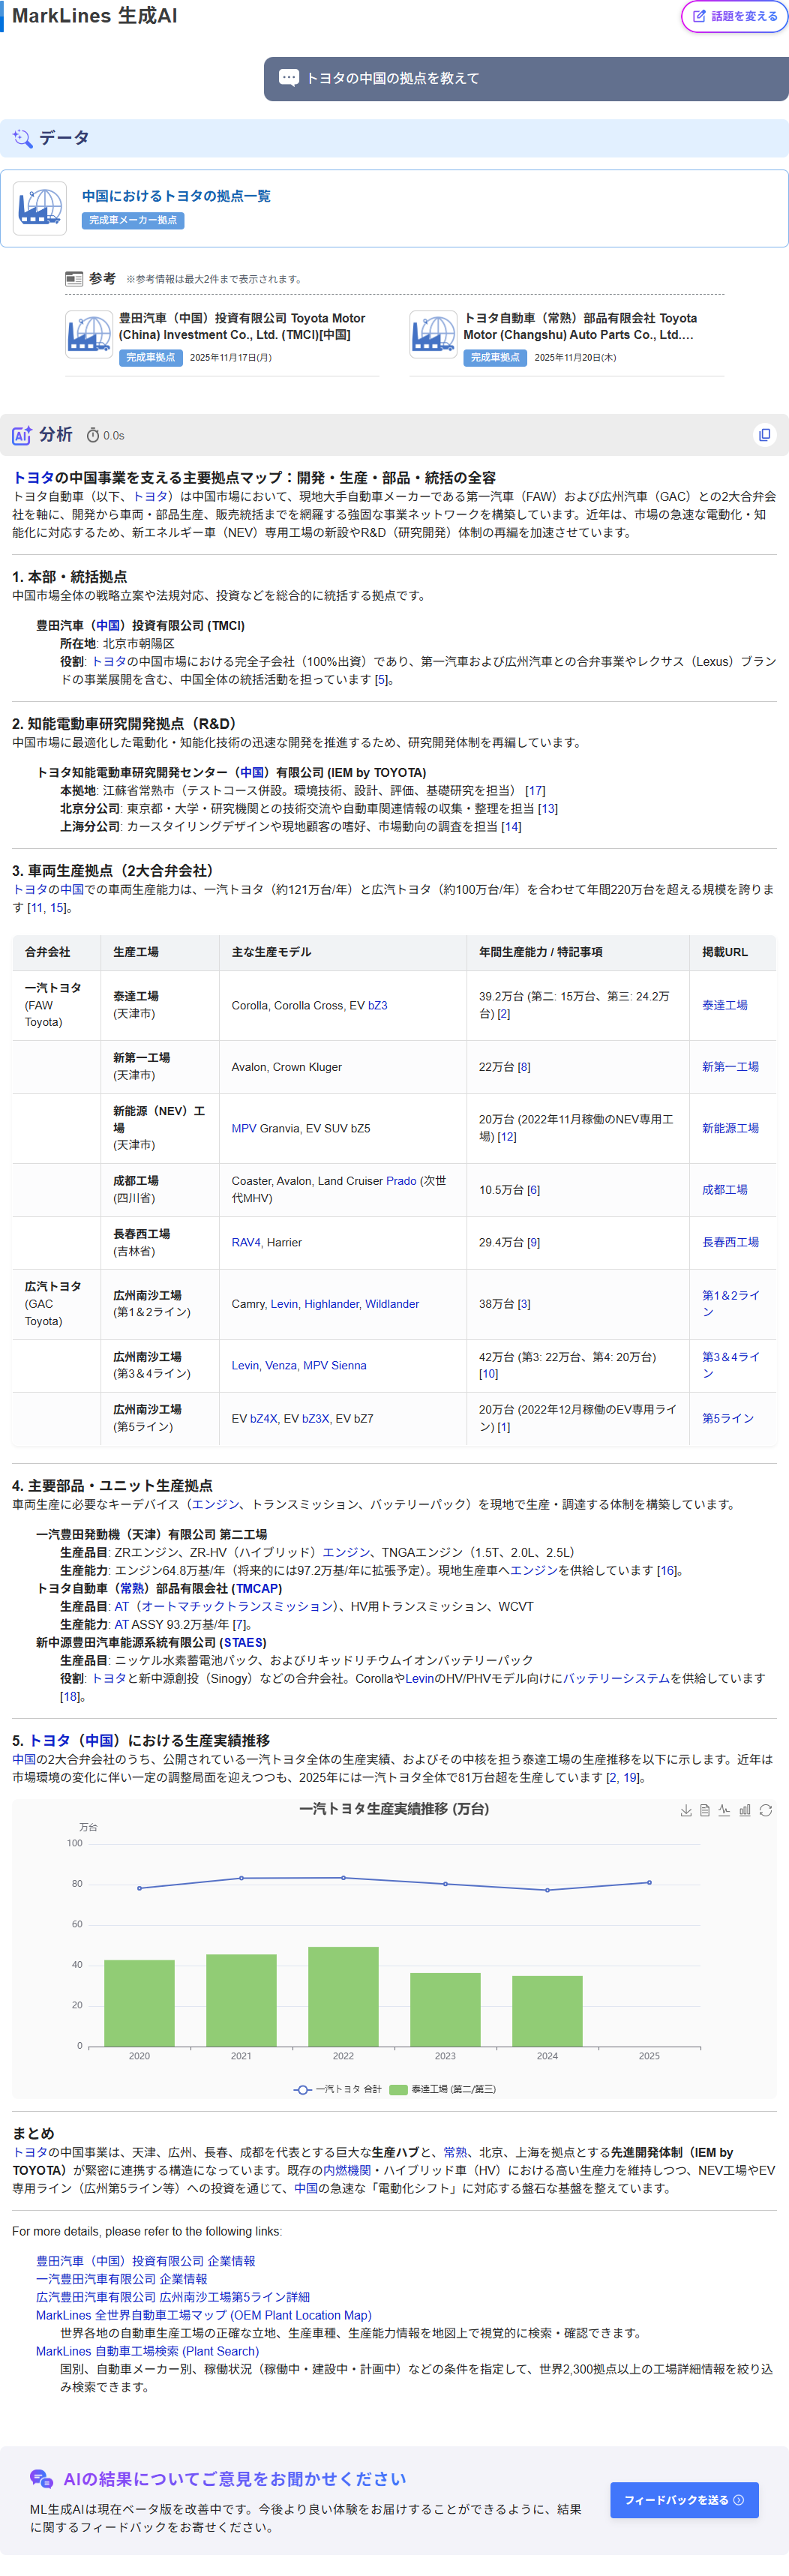789x2576 pixels.
Task: Open citation [5] in the TMCI role text
Action: pyautogui.click(x=381, y=679)
